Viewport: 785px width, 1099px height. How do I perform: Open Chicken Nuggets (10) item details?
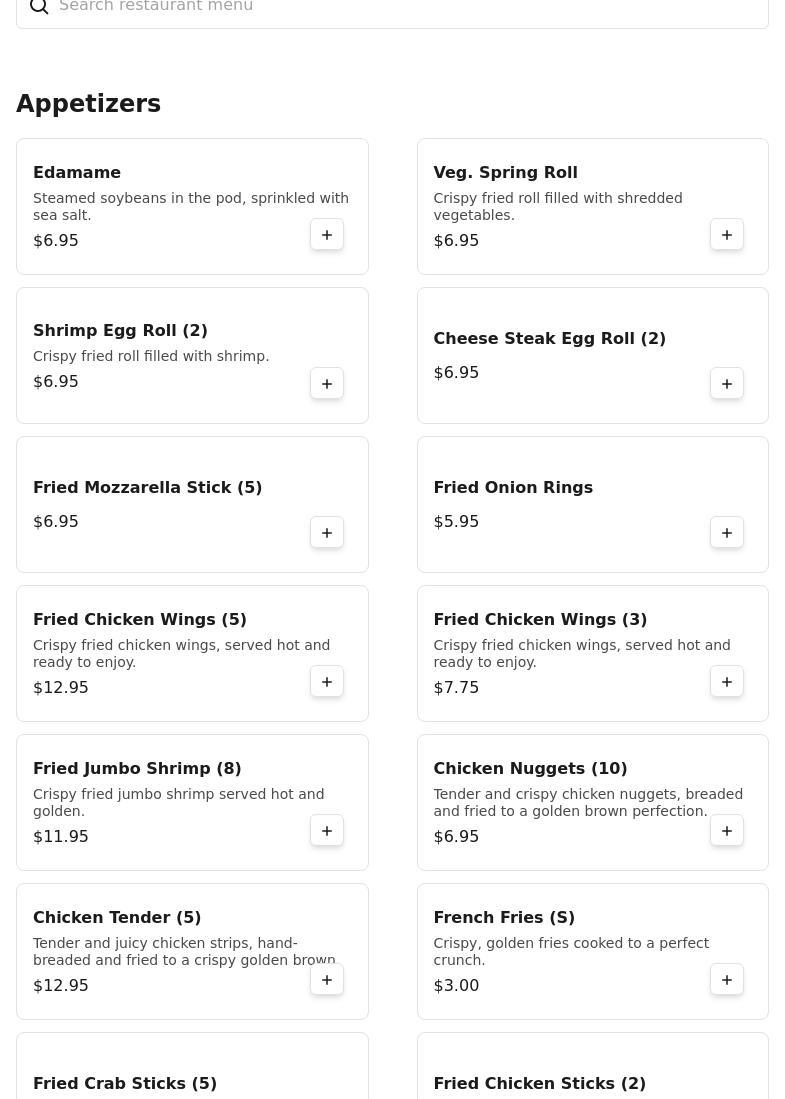(593, 803)
